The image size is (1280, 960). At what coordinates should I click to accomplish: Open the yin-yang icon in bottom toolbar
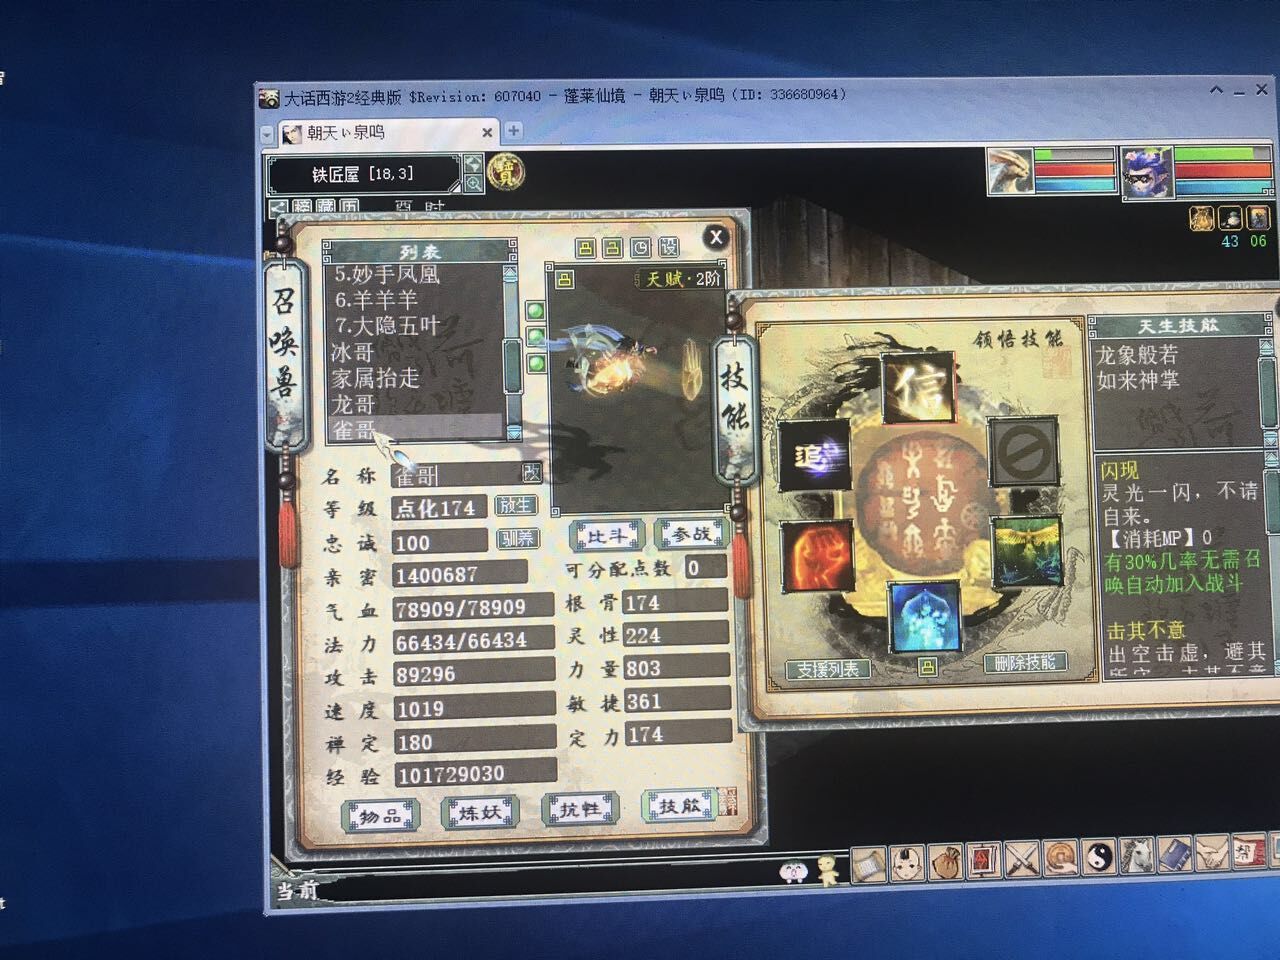(1098, 858)
